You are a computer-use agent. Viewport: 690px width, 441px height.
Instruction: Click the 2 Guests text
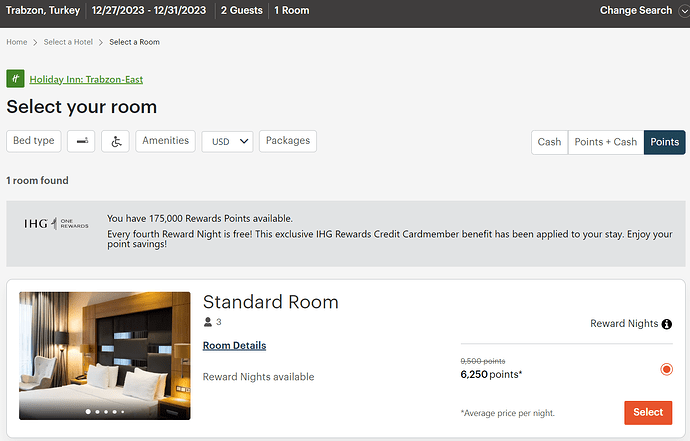click(242, 11)
